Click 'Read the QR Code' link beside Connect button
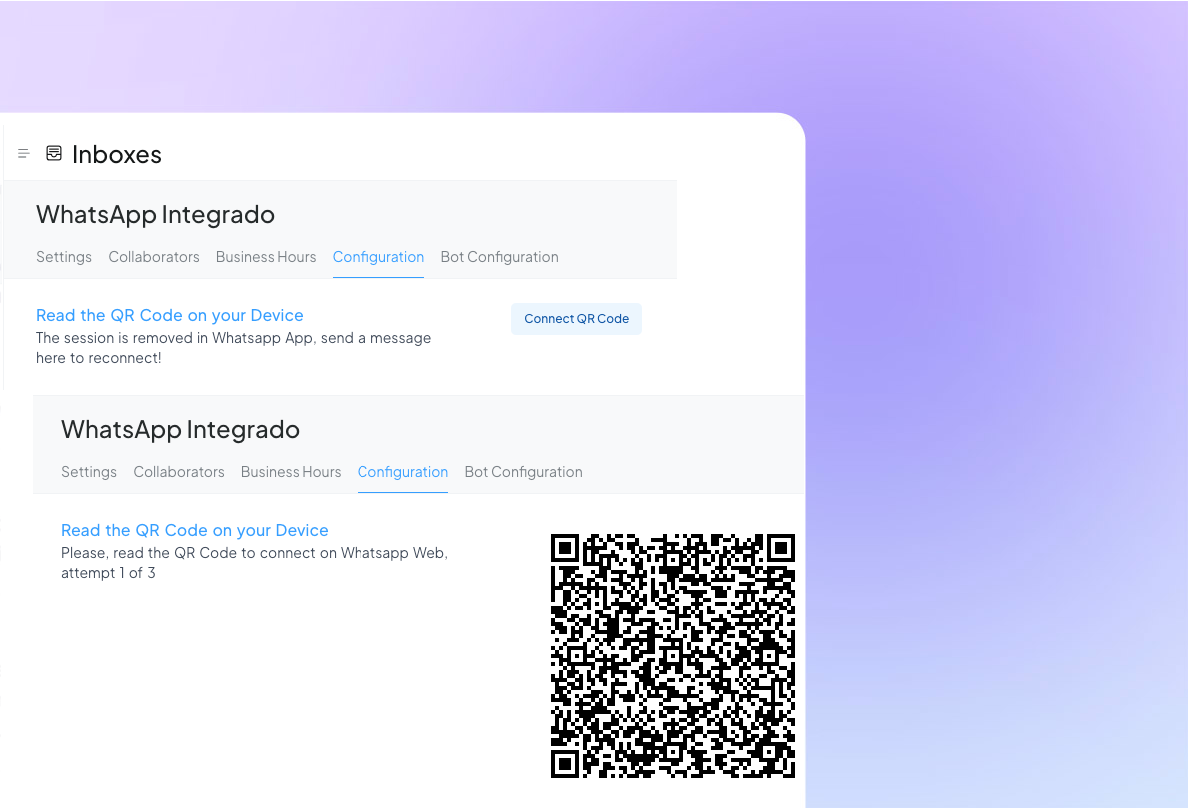The width and height of the screenshot is (1188, 808). [x=170, y=316]
